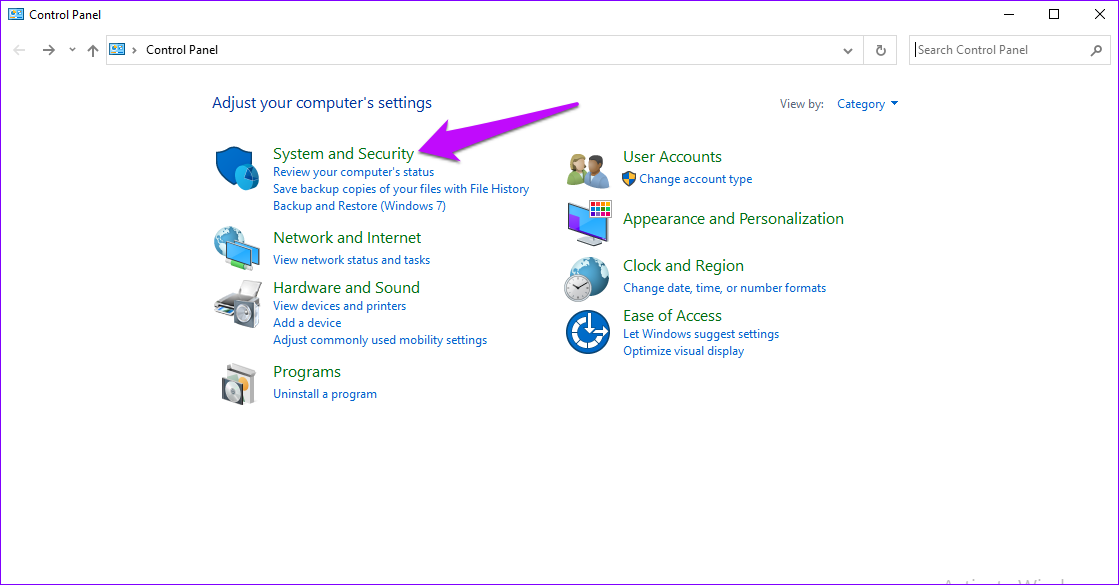Viewport: 1119px width, 585px height.
Task: Click Change date, time, or number formats
Action: [x=724, y=288]
